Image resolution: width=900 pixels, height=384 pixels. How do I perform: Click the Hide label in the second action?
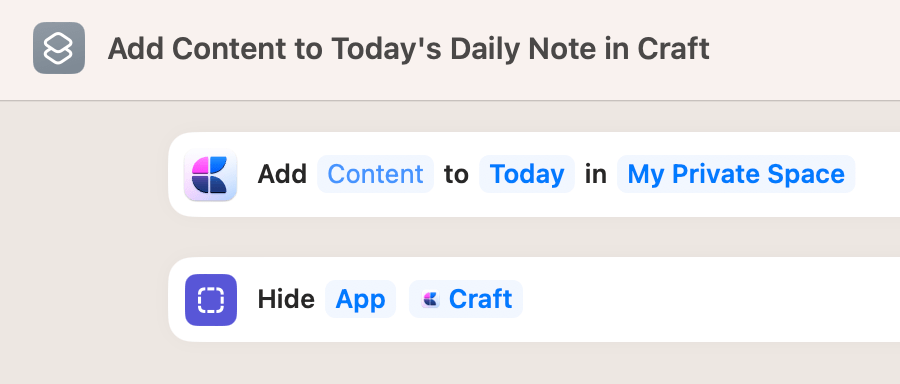(x=286, y=299)
